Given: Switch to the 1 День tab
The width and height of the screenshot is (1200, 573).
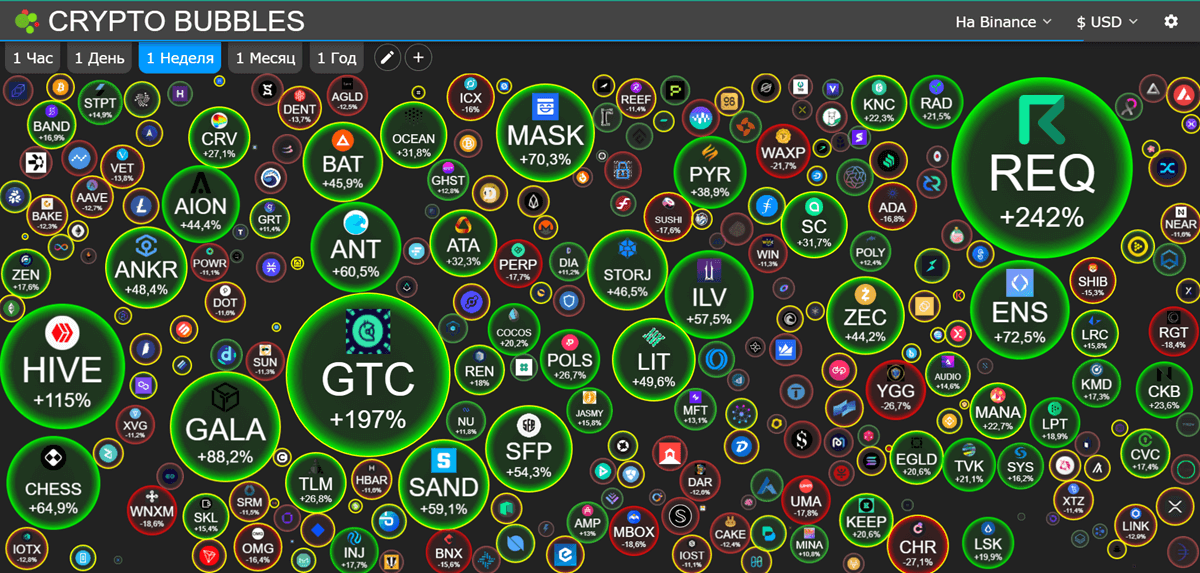Looking at the screenshot, I should [x=99, y=58].
